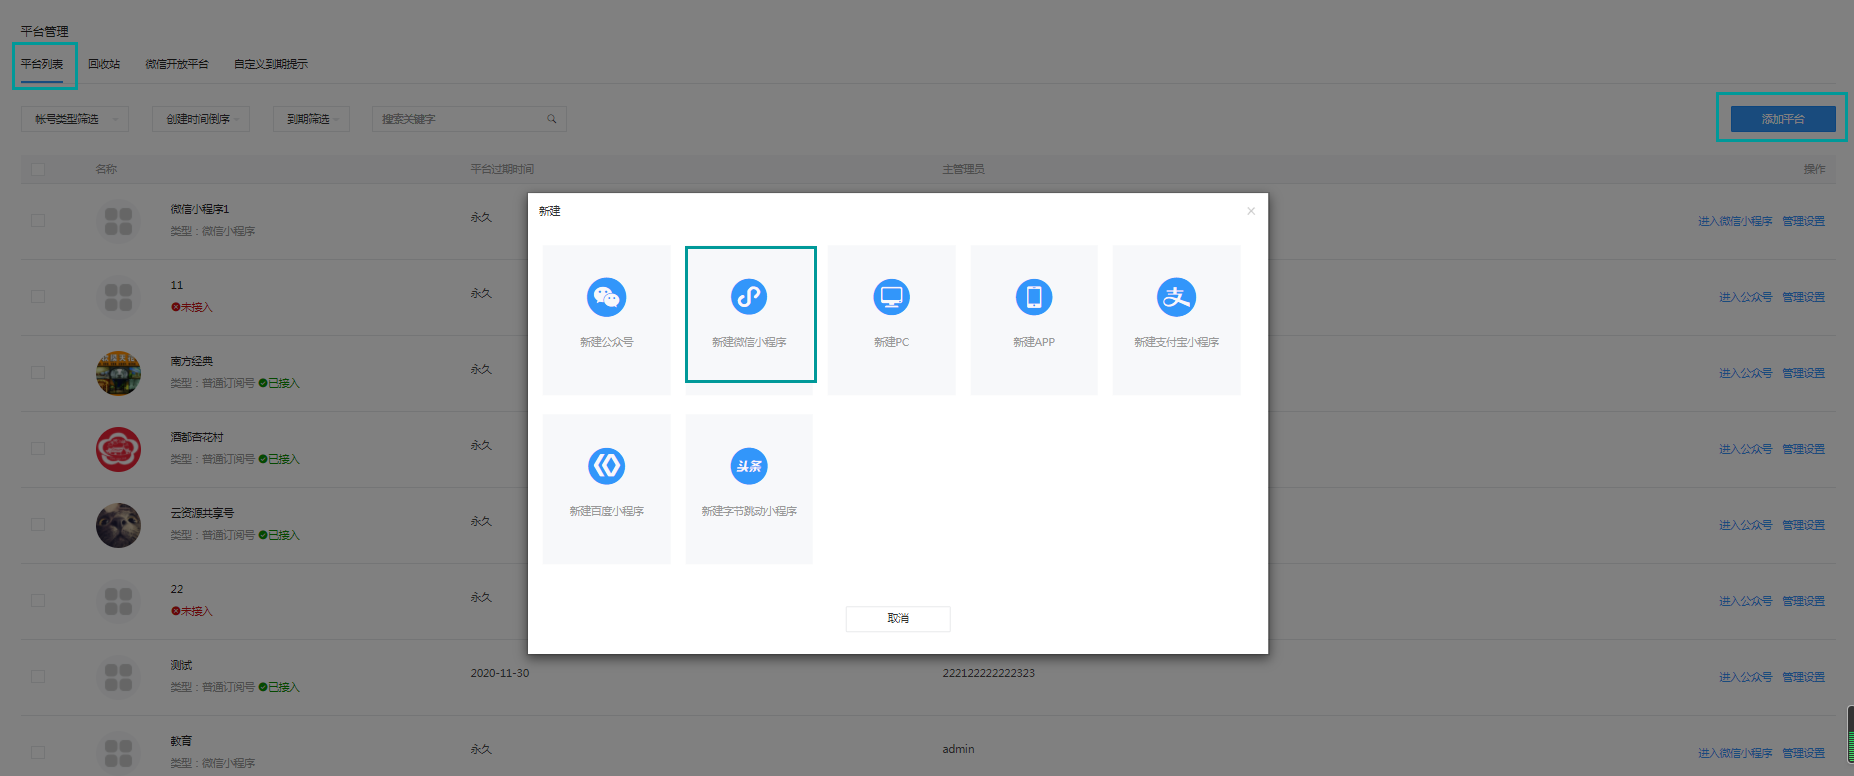The width and height of the screenshot is (1854, 776).
Task: Click 管理设置 for 测试
Action: click(x=1803, y=677)
